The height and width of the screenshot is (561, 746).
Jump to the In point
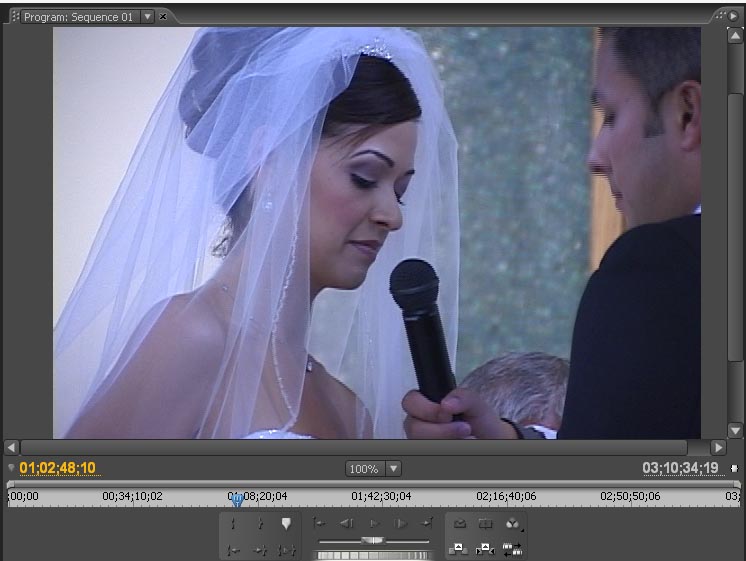[234, 549]
